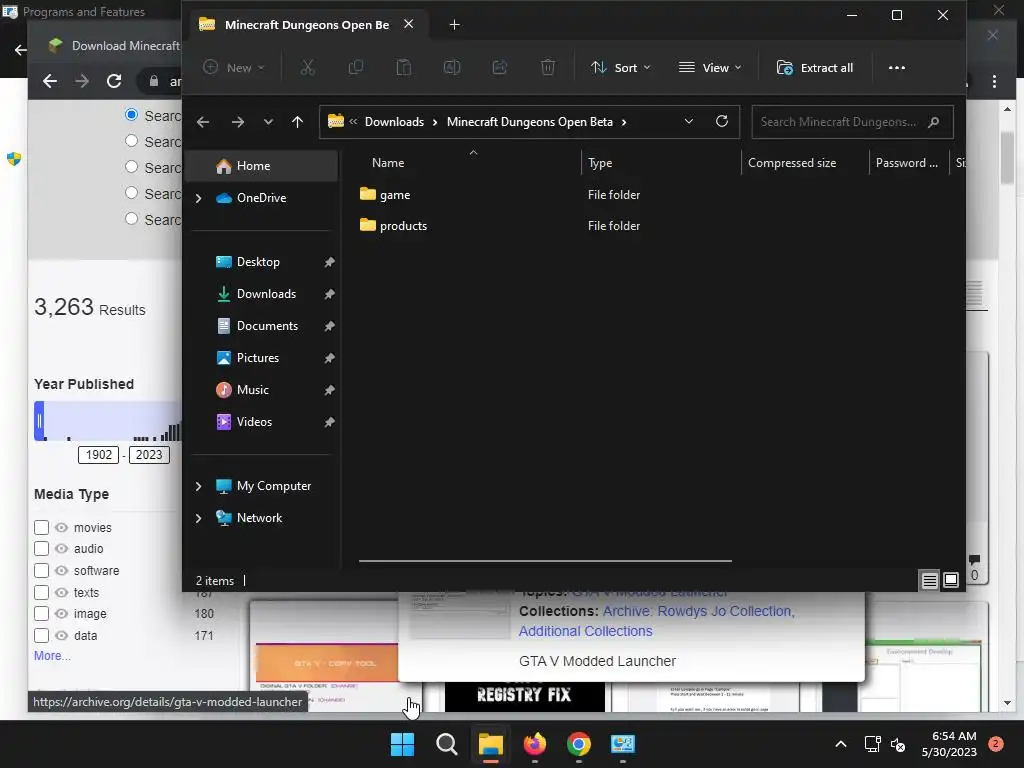Image resolution: width=1024 pixels, height=768 pixels.
Task: Click the notification badge in system tray
Action: tap(995, 744)
